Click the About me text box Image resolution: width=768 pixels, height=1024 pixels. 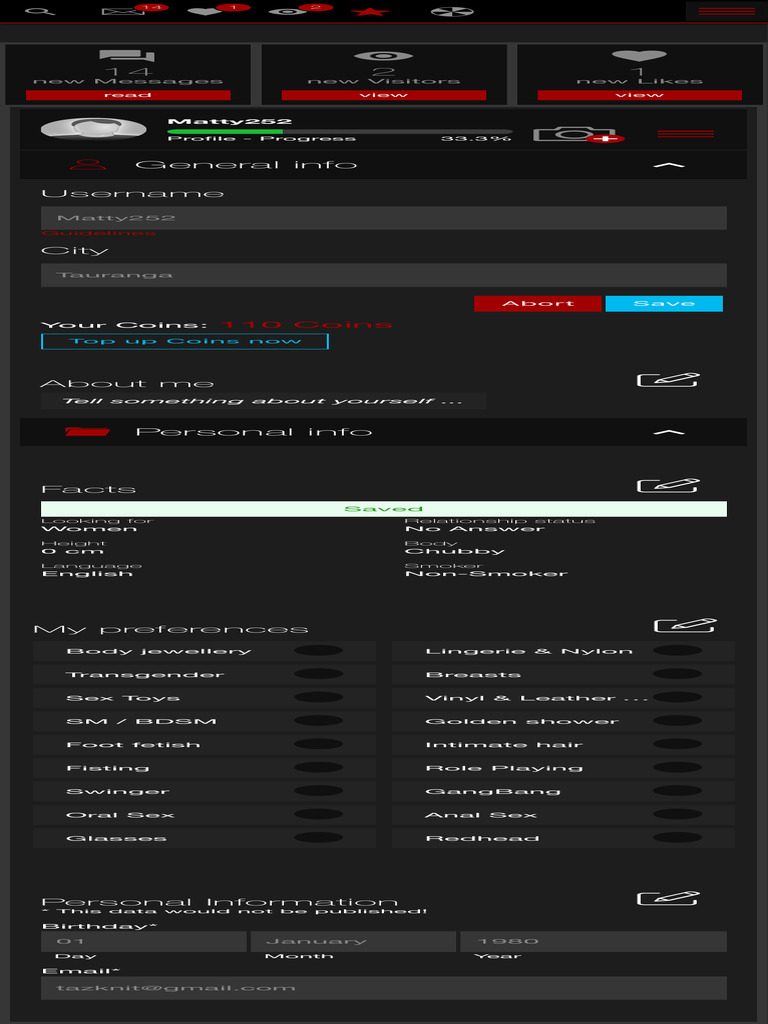(263, 401)
